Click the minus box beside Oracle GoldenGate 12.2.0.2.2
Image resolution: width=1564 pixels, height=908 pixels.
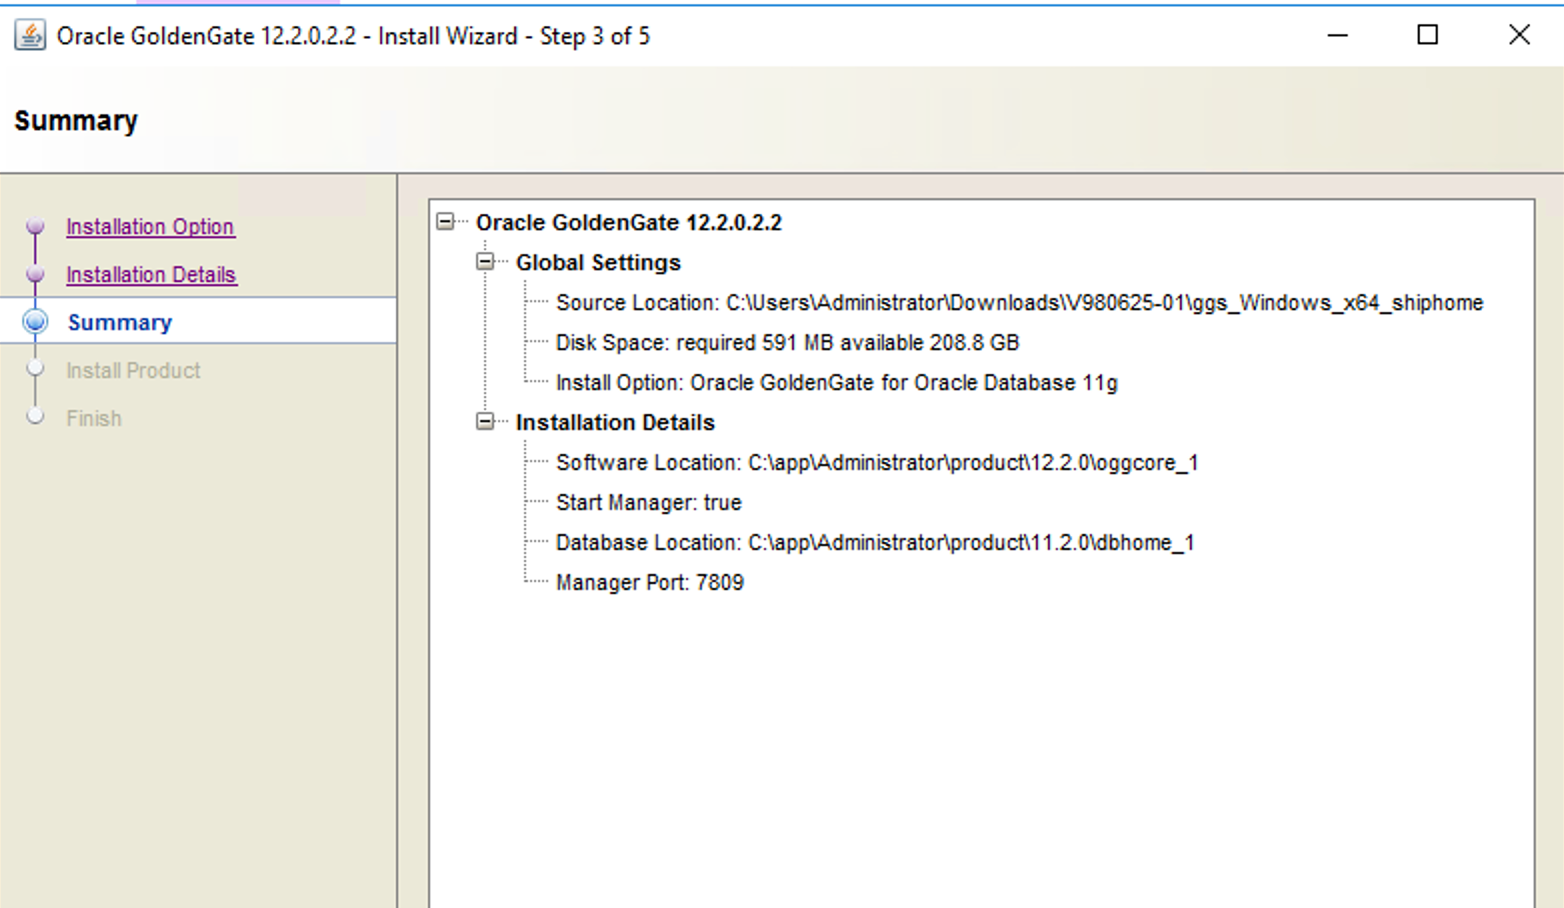pyautogui.click(x=444, y=221)
